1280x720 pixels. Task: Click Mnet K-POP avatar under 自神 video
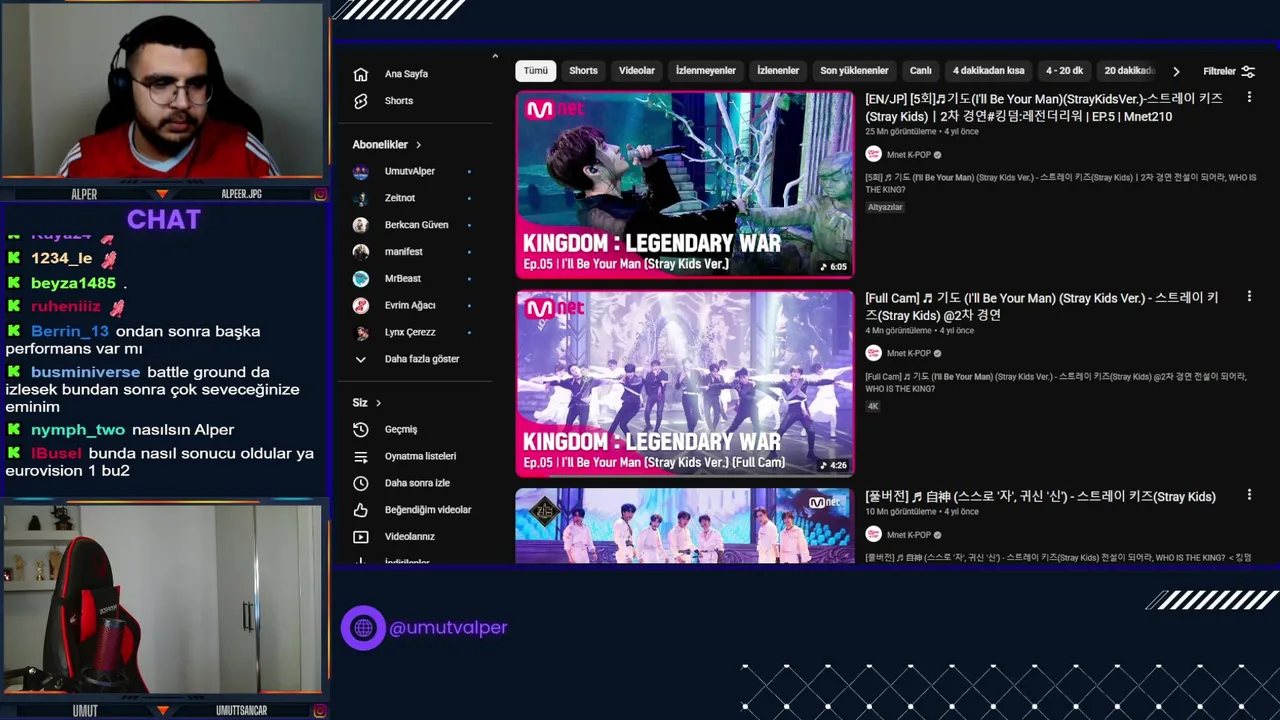coord(873,535)
